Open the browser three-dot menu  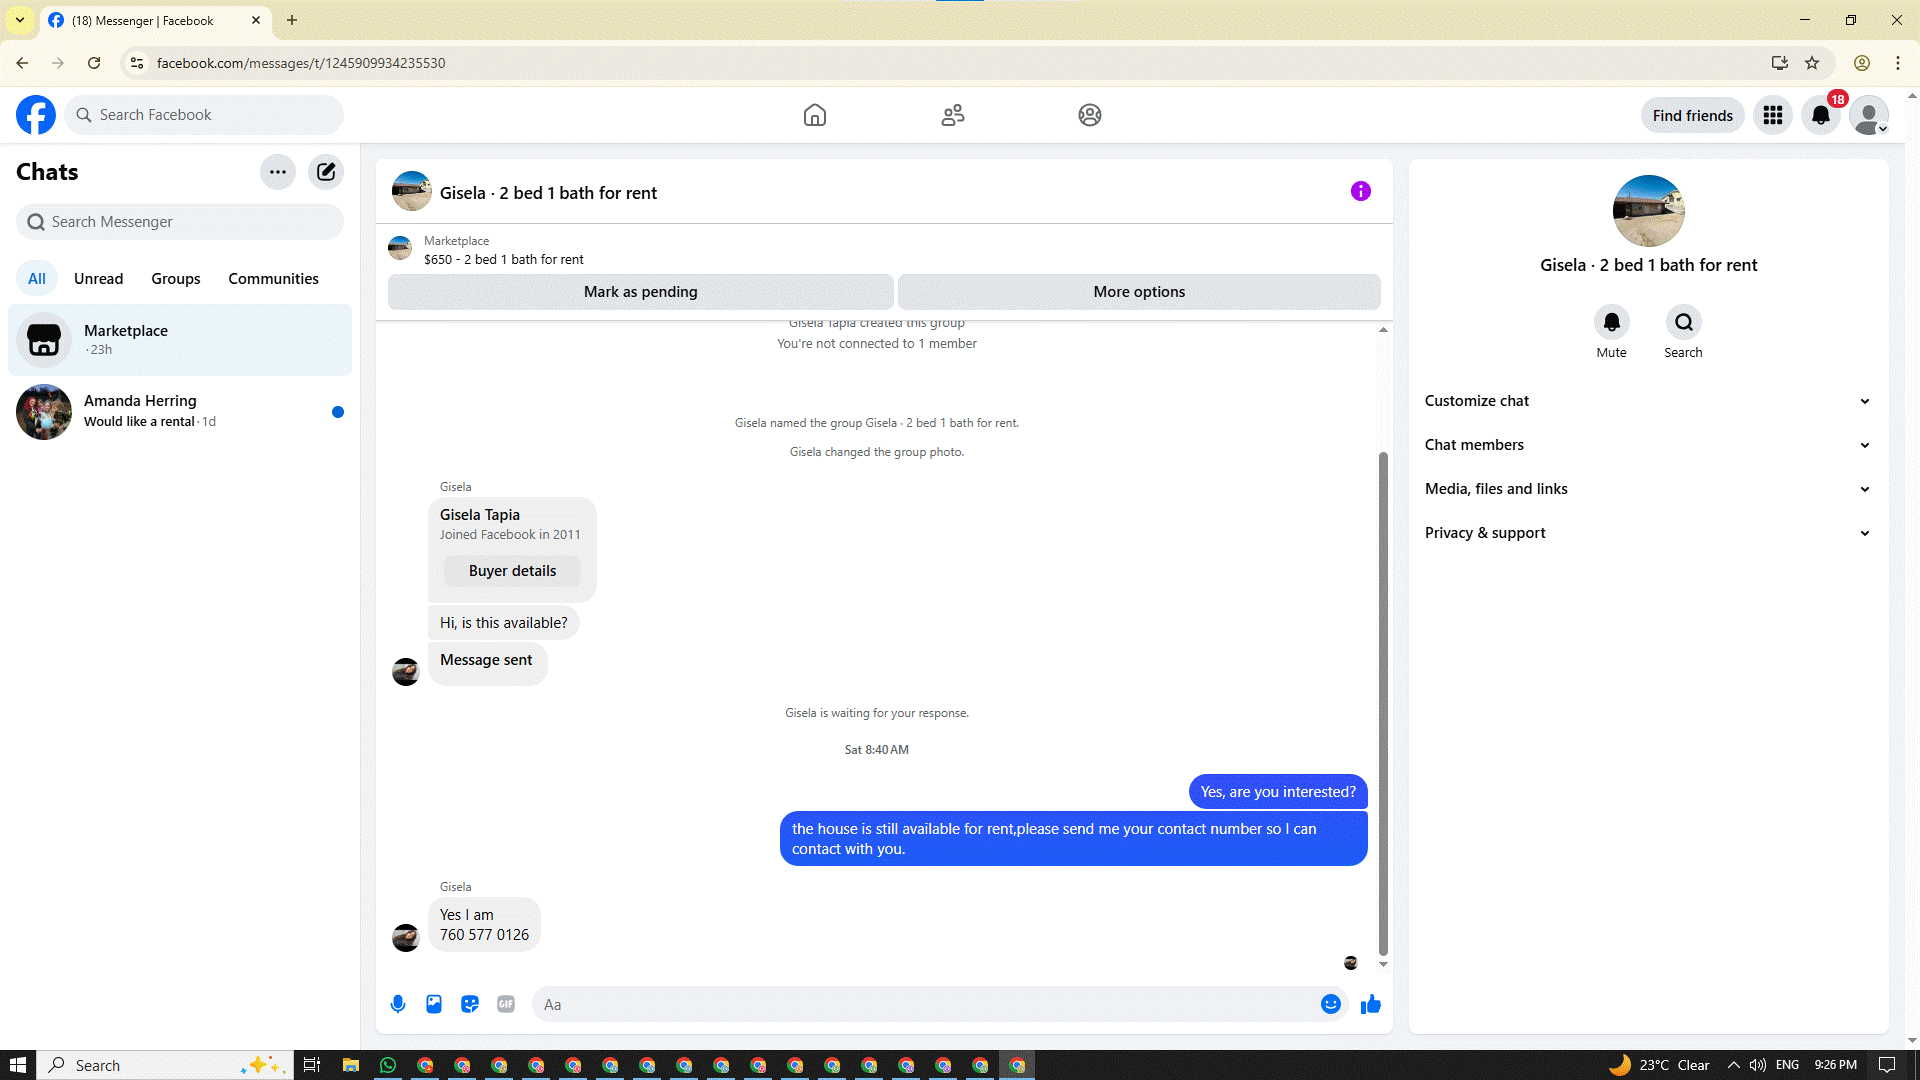point(1898,63)
